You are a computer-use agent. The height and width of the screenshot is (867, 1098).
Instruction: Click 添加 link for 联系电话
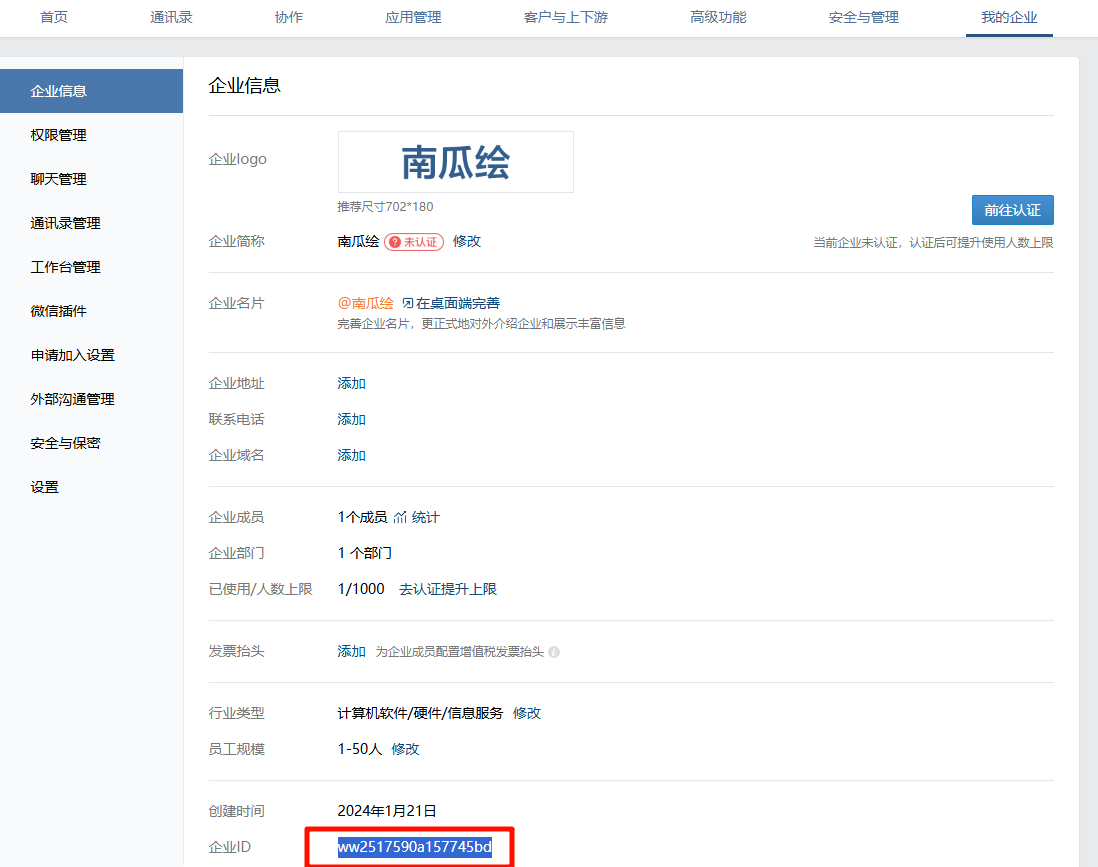click(x=352, y=419)
